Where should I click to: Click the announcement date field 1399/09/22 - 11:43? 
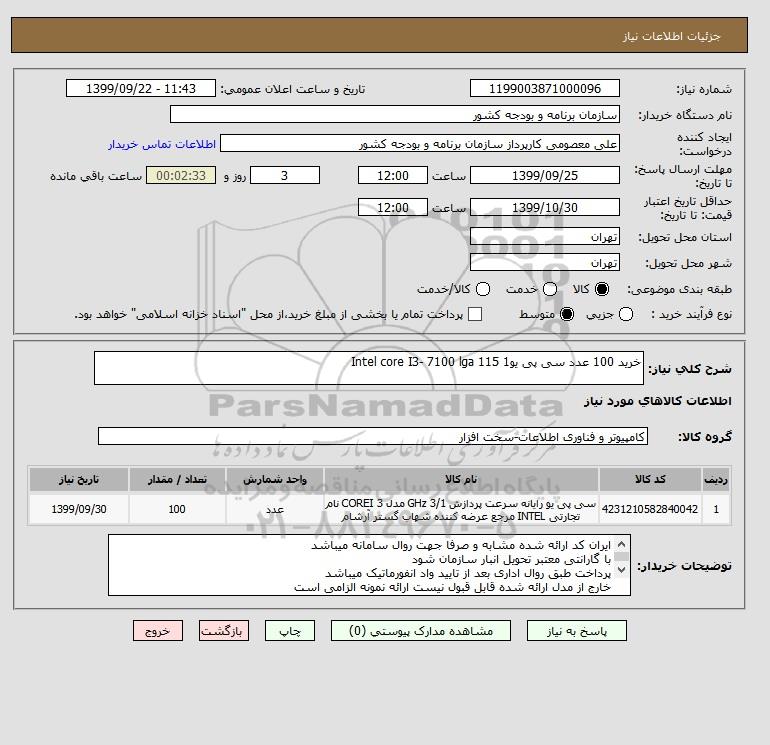(x=140, y=88)
